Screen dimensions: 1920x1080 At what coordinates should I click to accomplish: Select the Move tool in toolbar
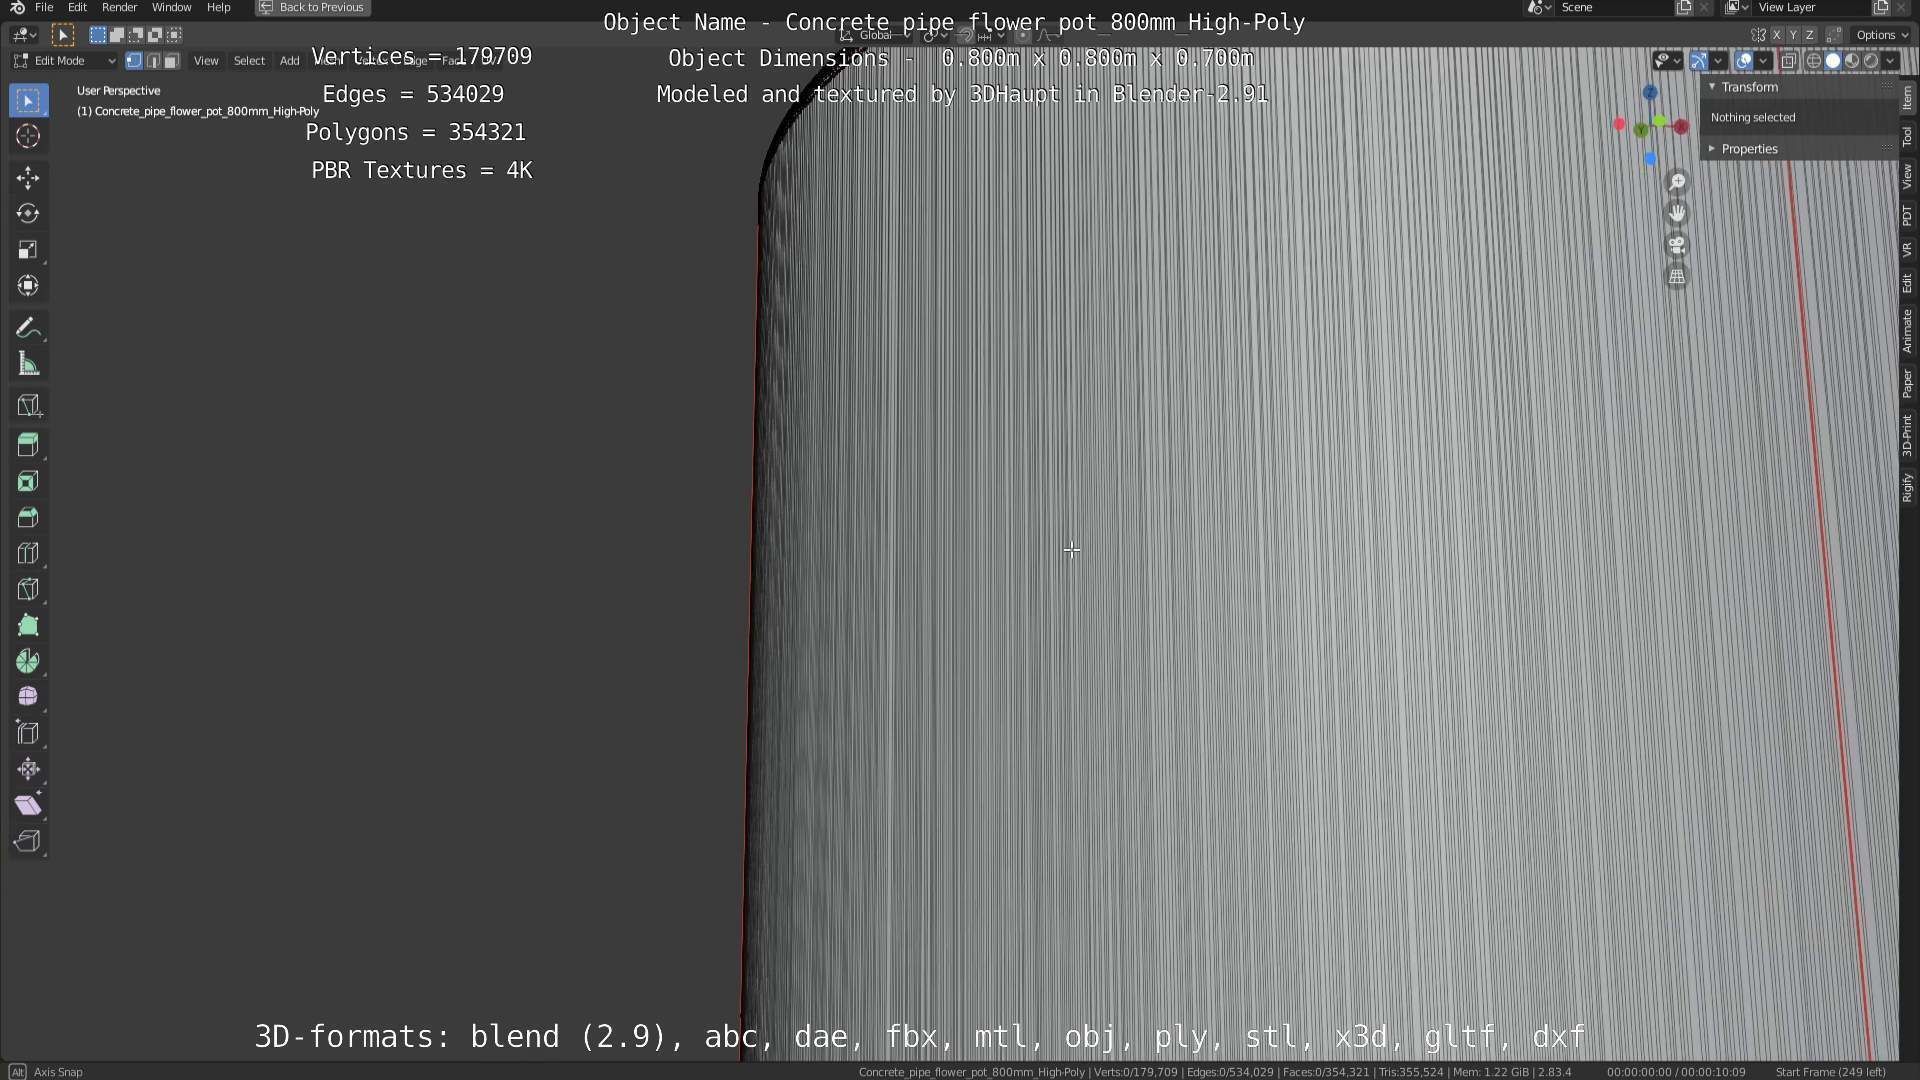click(x=28, y=178)
